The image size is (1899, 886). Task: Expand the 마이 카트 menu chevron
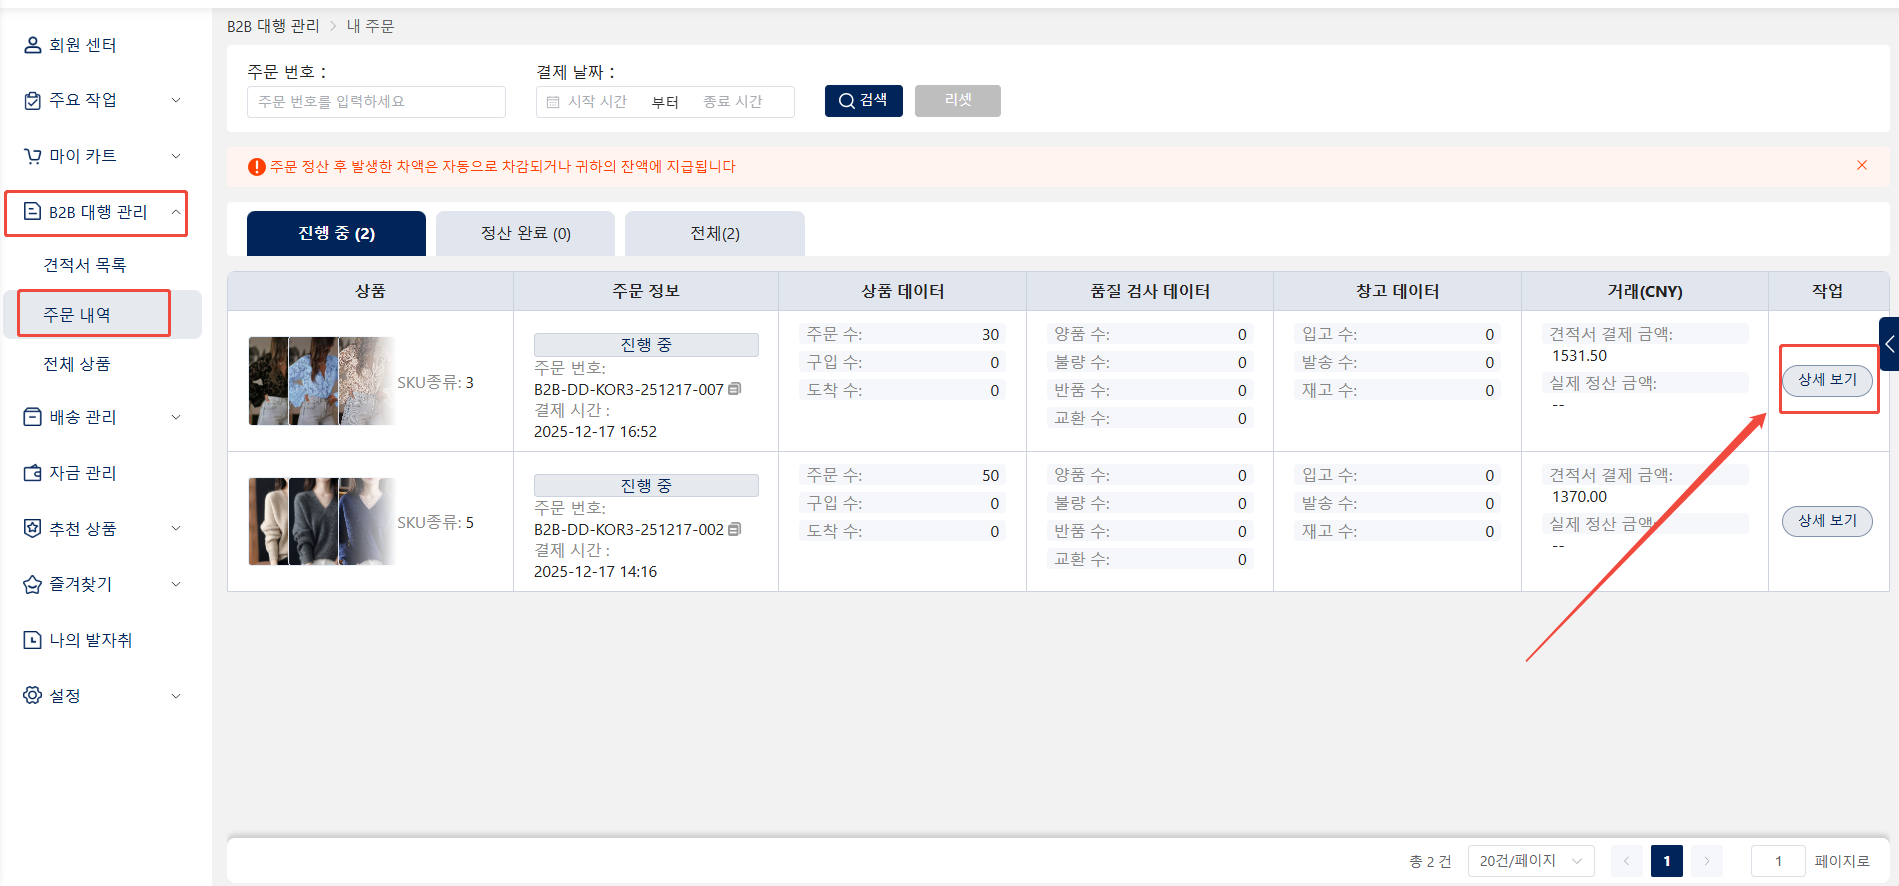pyautogui.click(x=176, y=156)
